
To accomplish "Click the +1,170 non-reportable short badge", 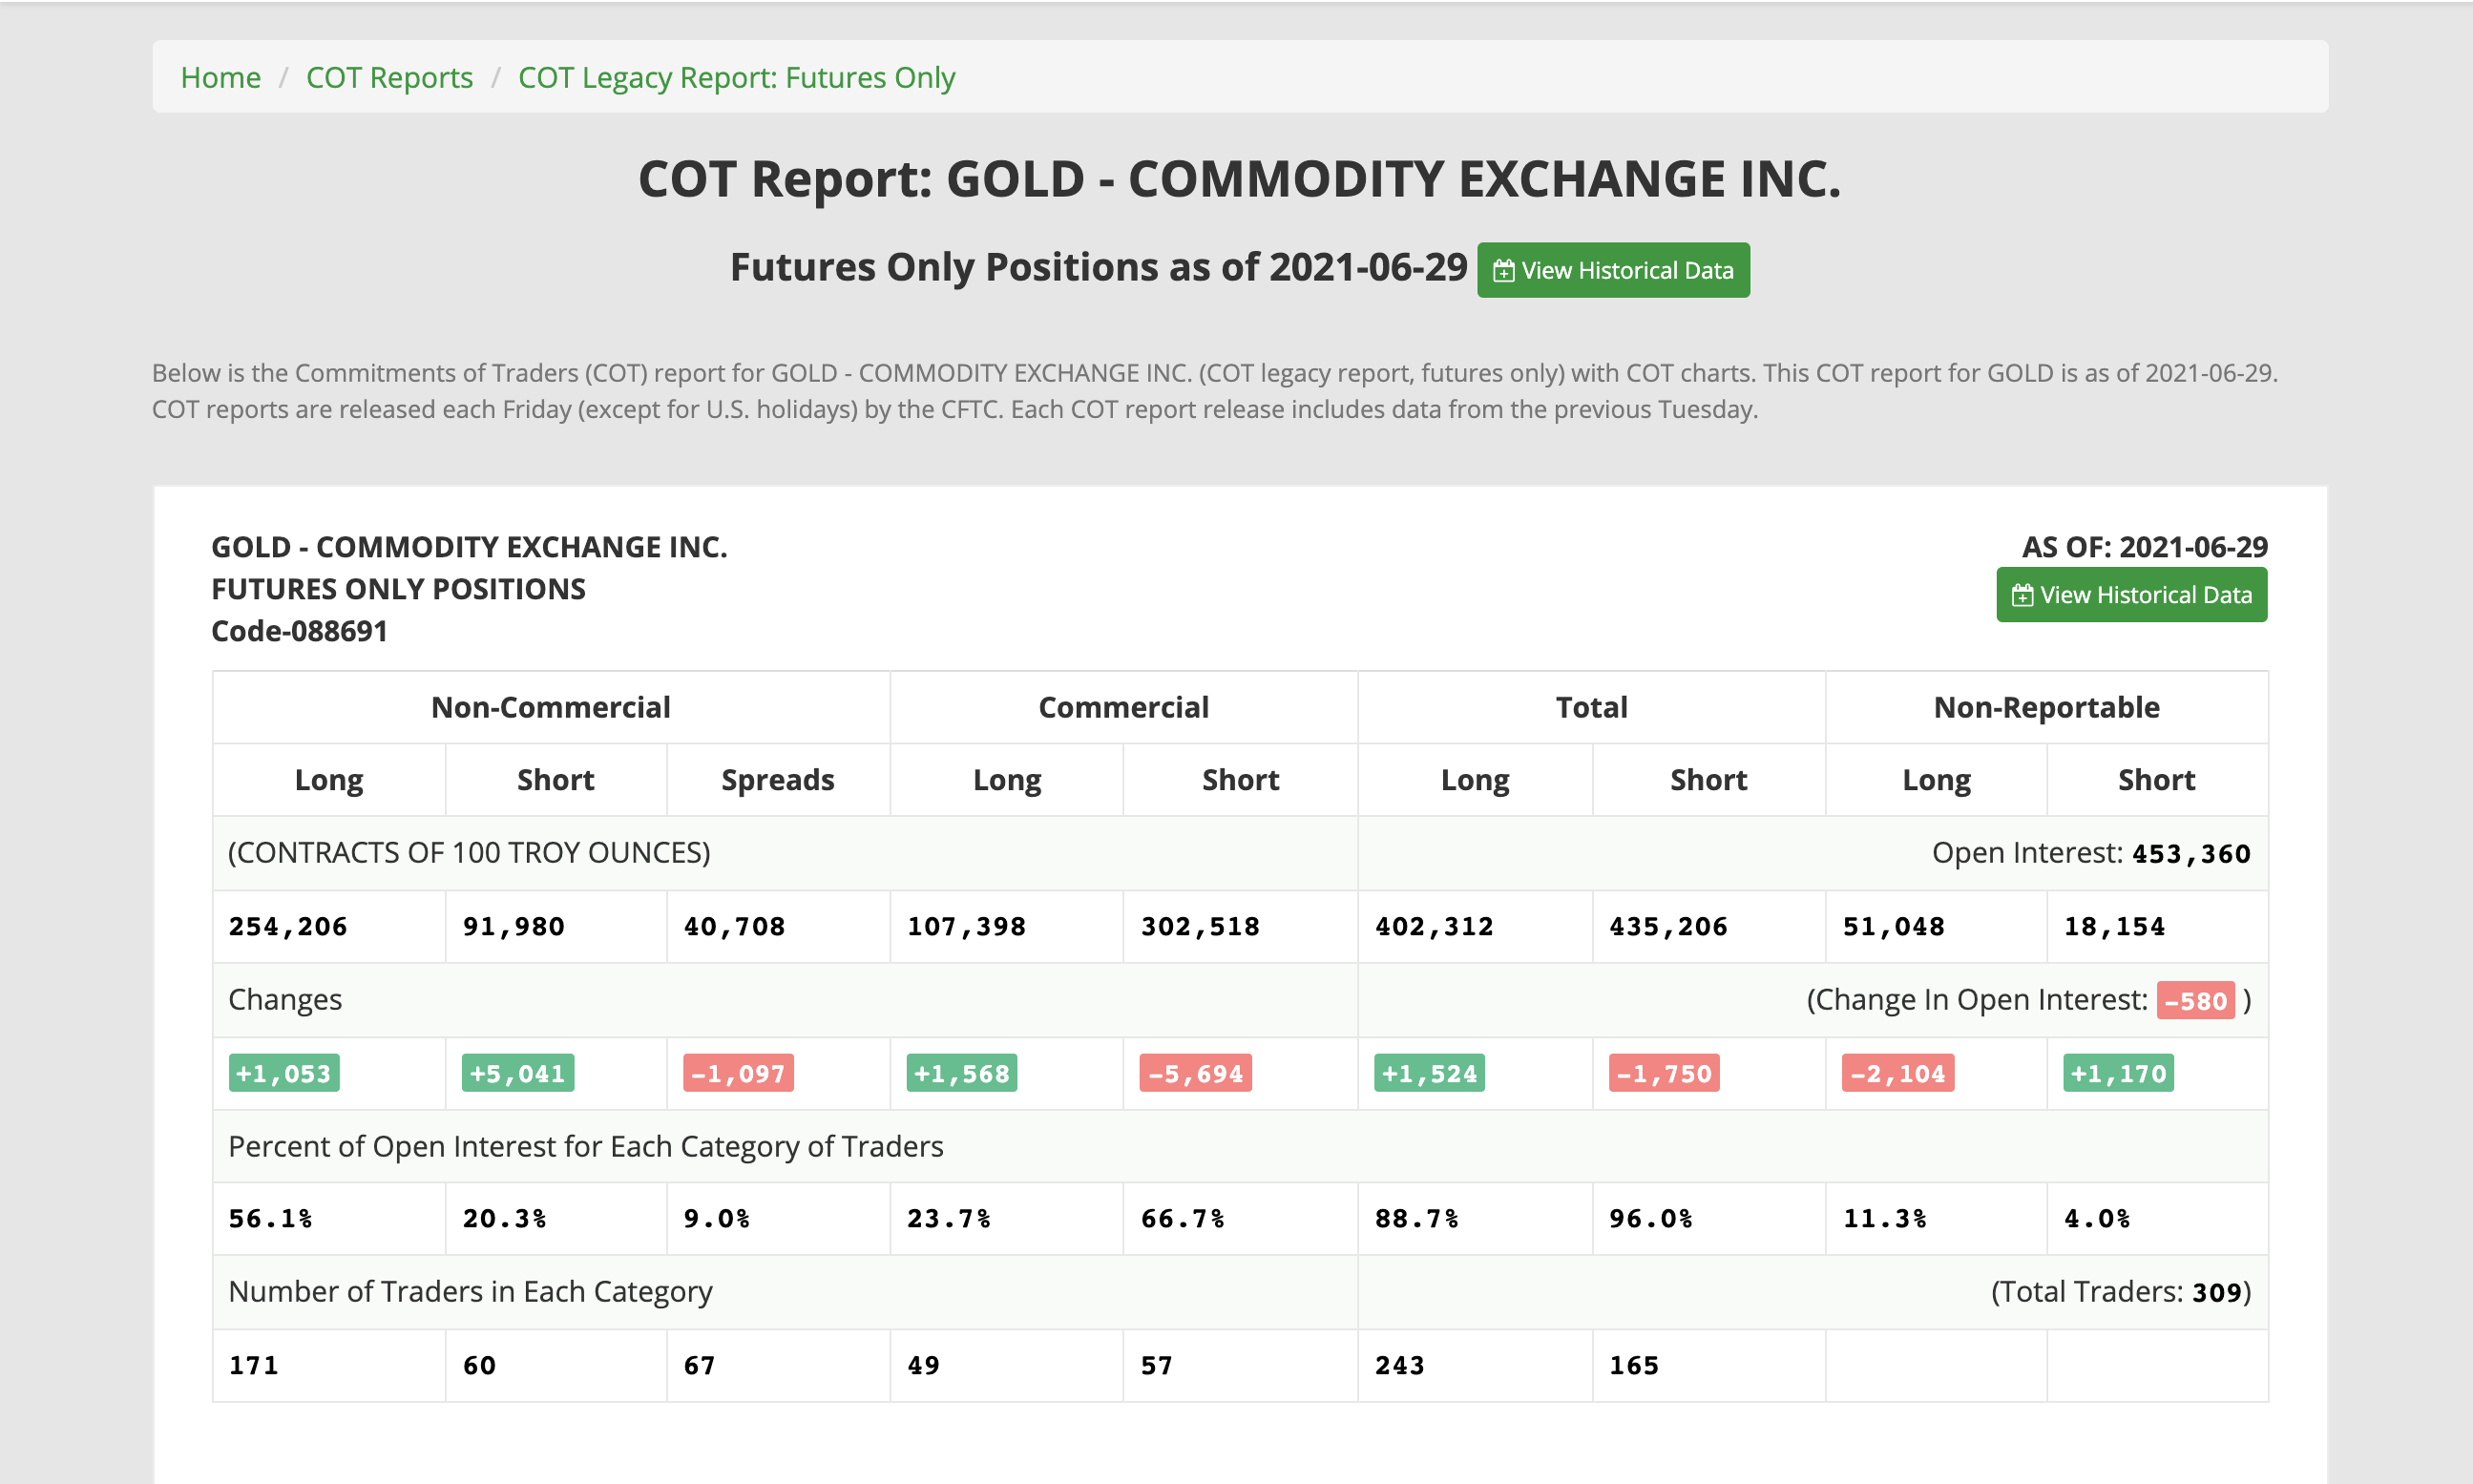I will coord(2118,1073).
